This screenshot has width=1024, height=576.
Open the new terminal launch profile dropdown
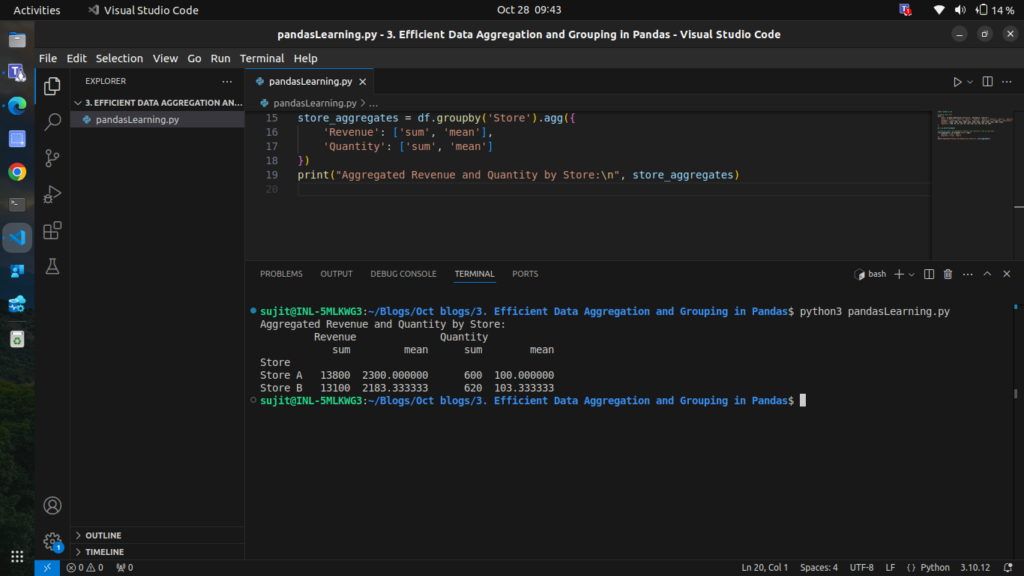coord(911,274)
